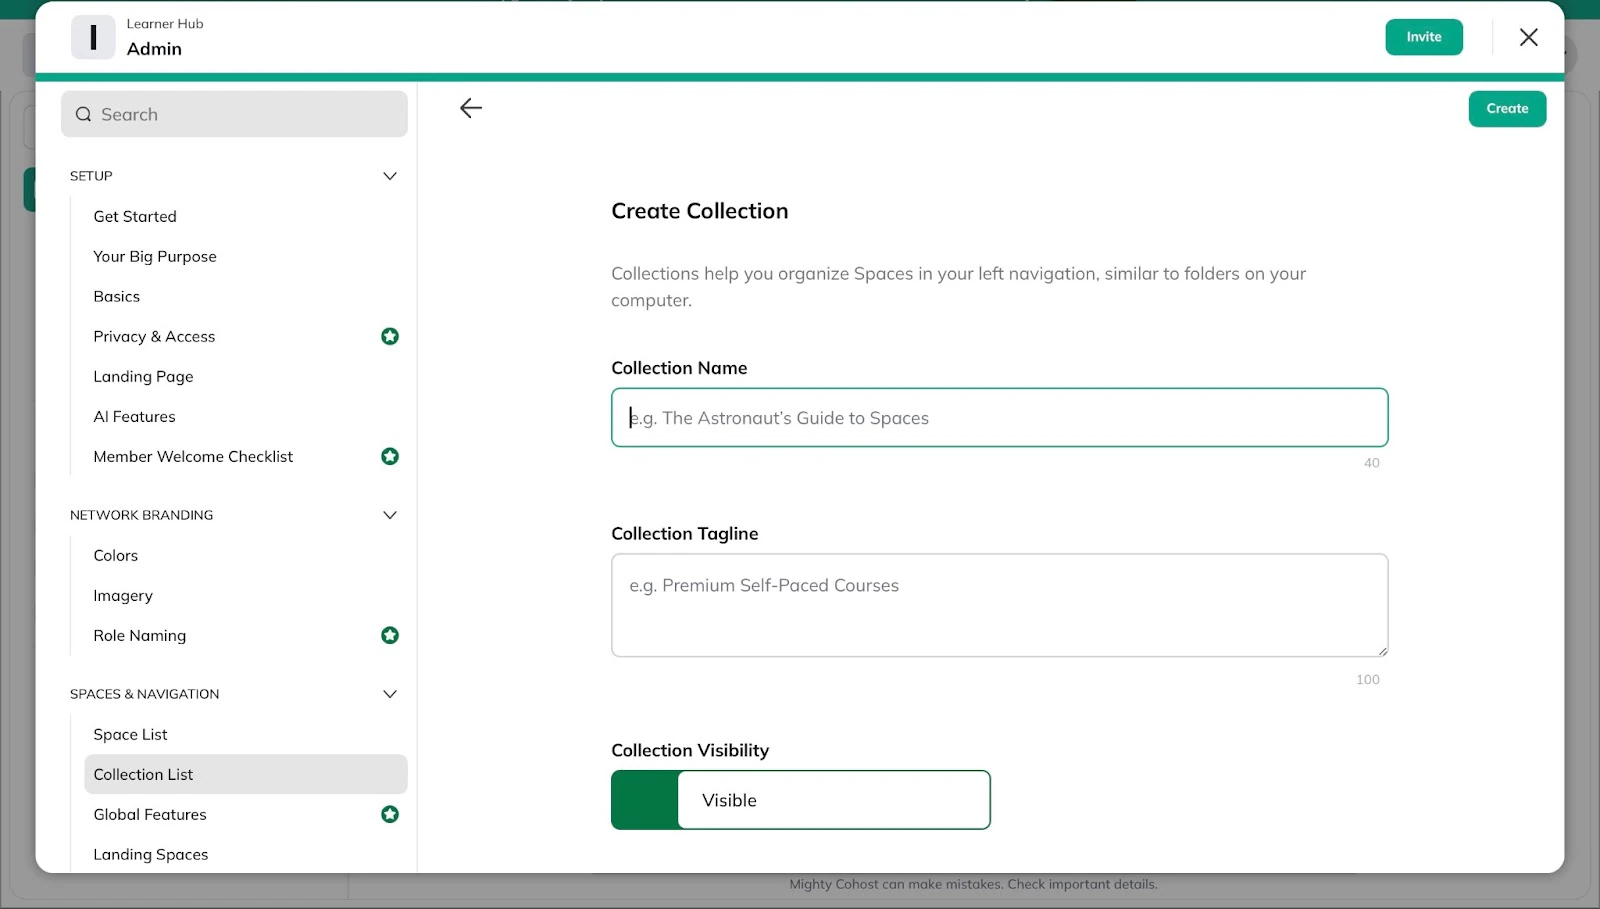1600x909 pixels.
Task: Focus the Collection Name input field
Action: click(x=999, y=417)
